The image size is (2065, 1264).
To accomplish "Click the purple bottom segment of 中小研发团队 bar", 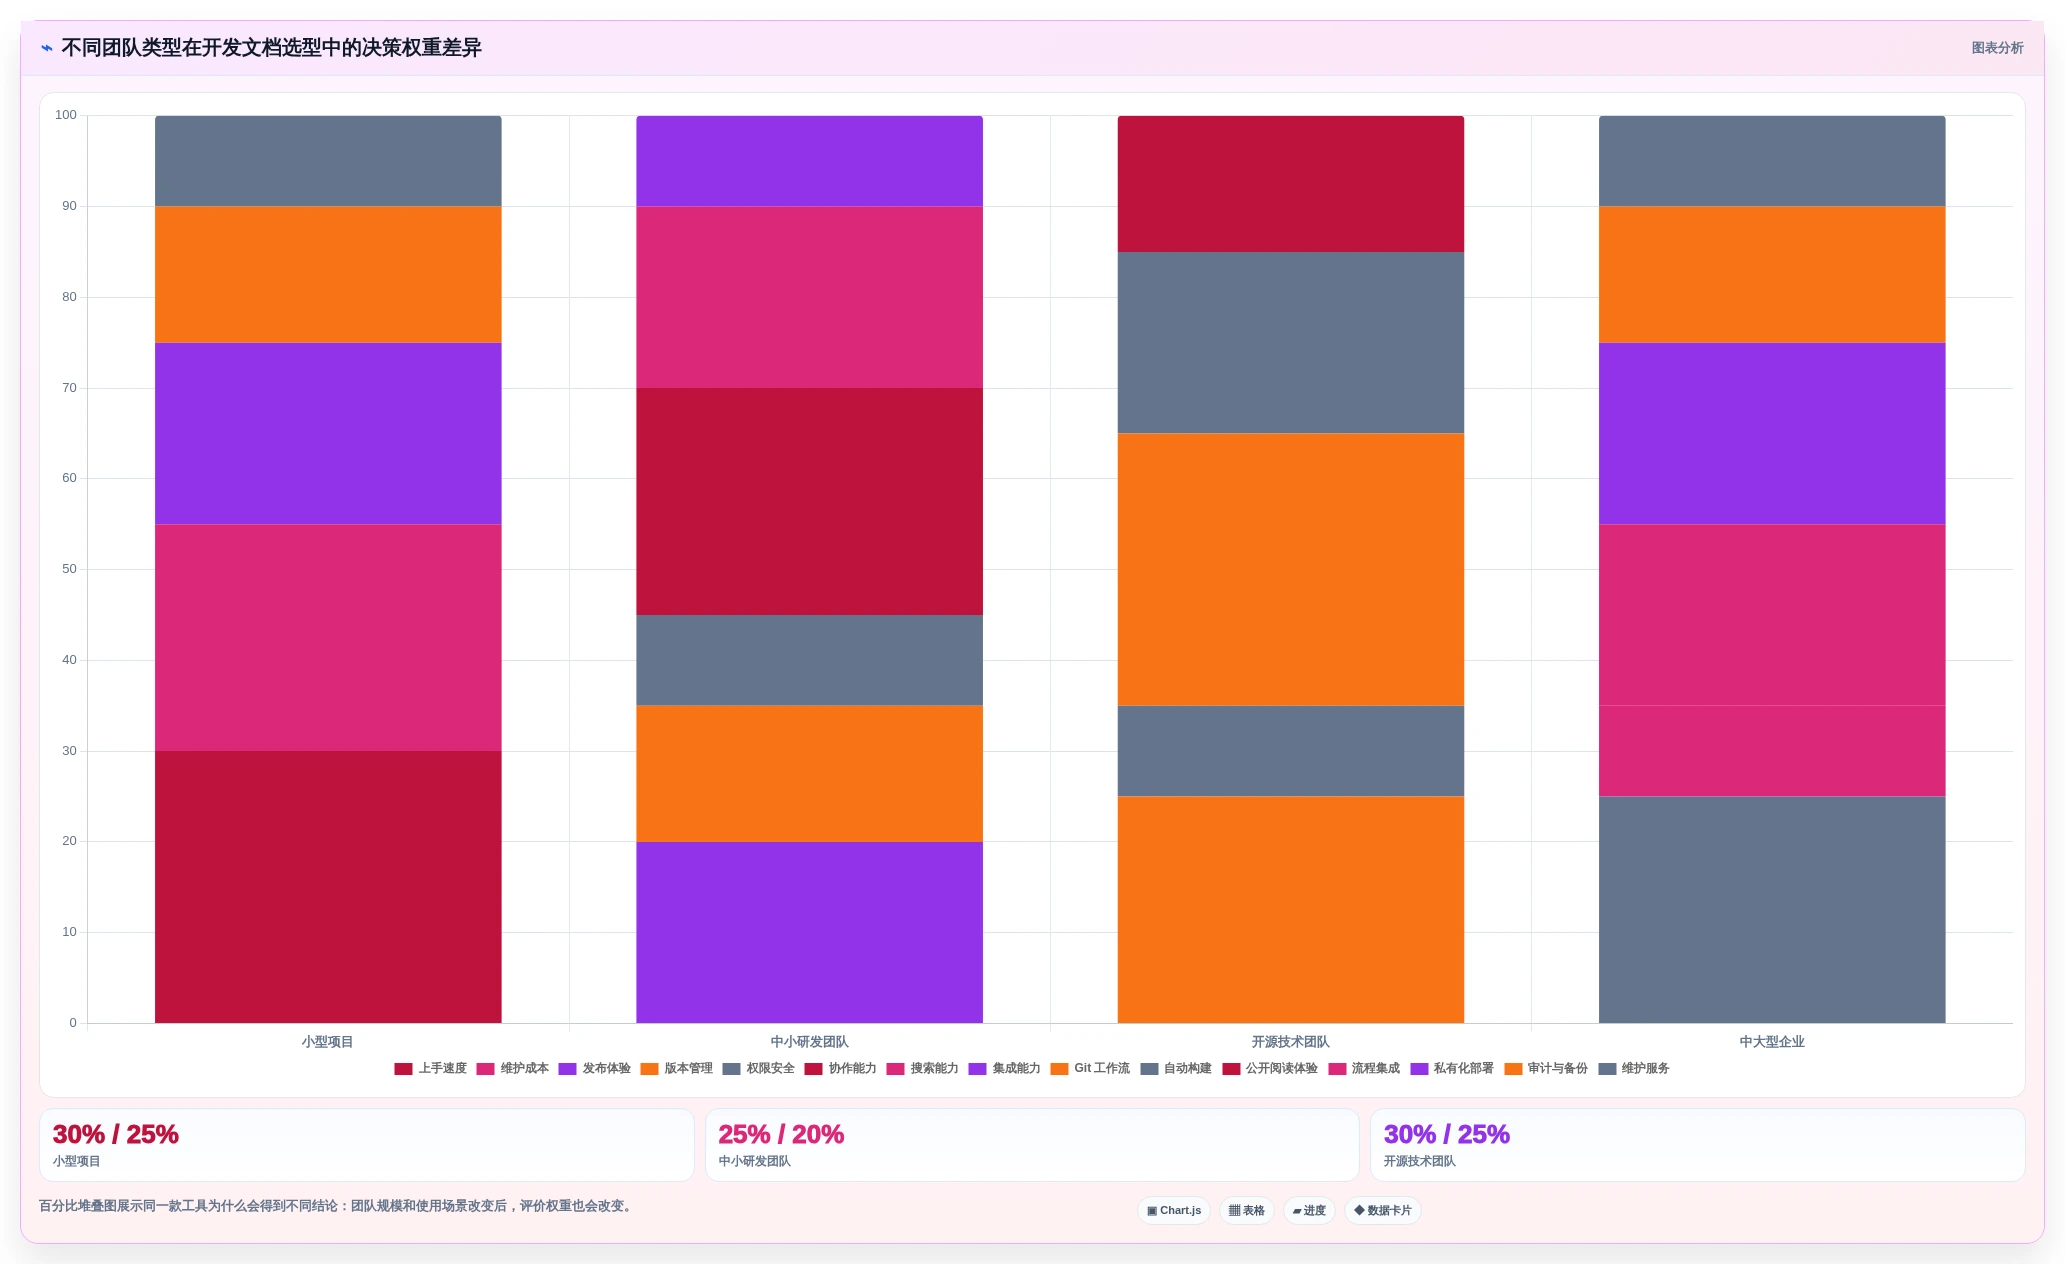I will [809, 932].
